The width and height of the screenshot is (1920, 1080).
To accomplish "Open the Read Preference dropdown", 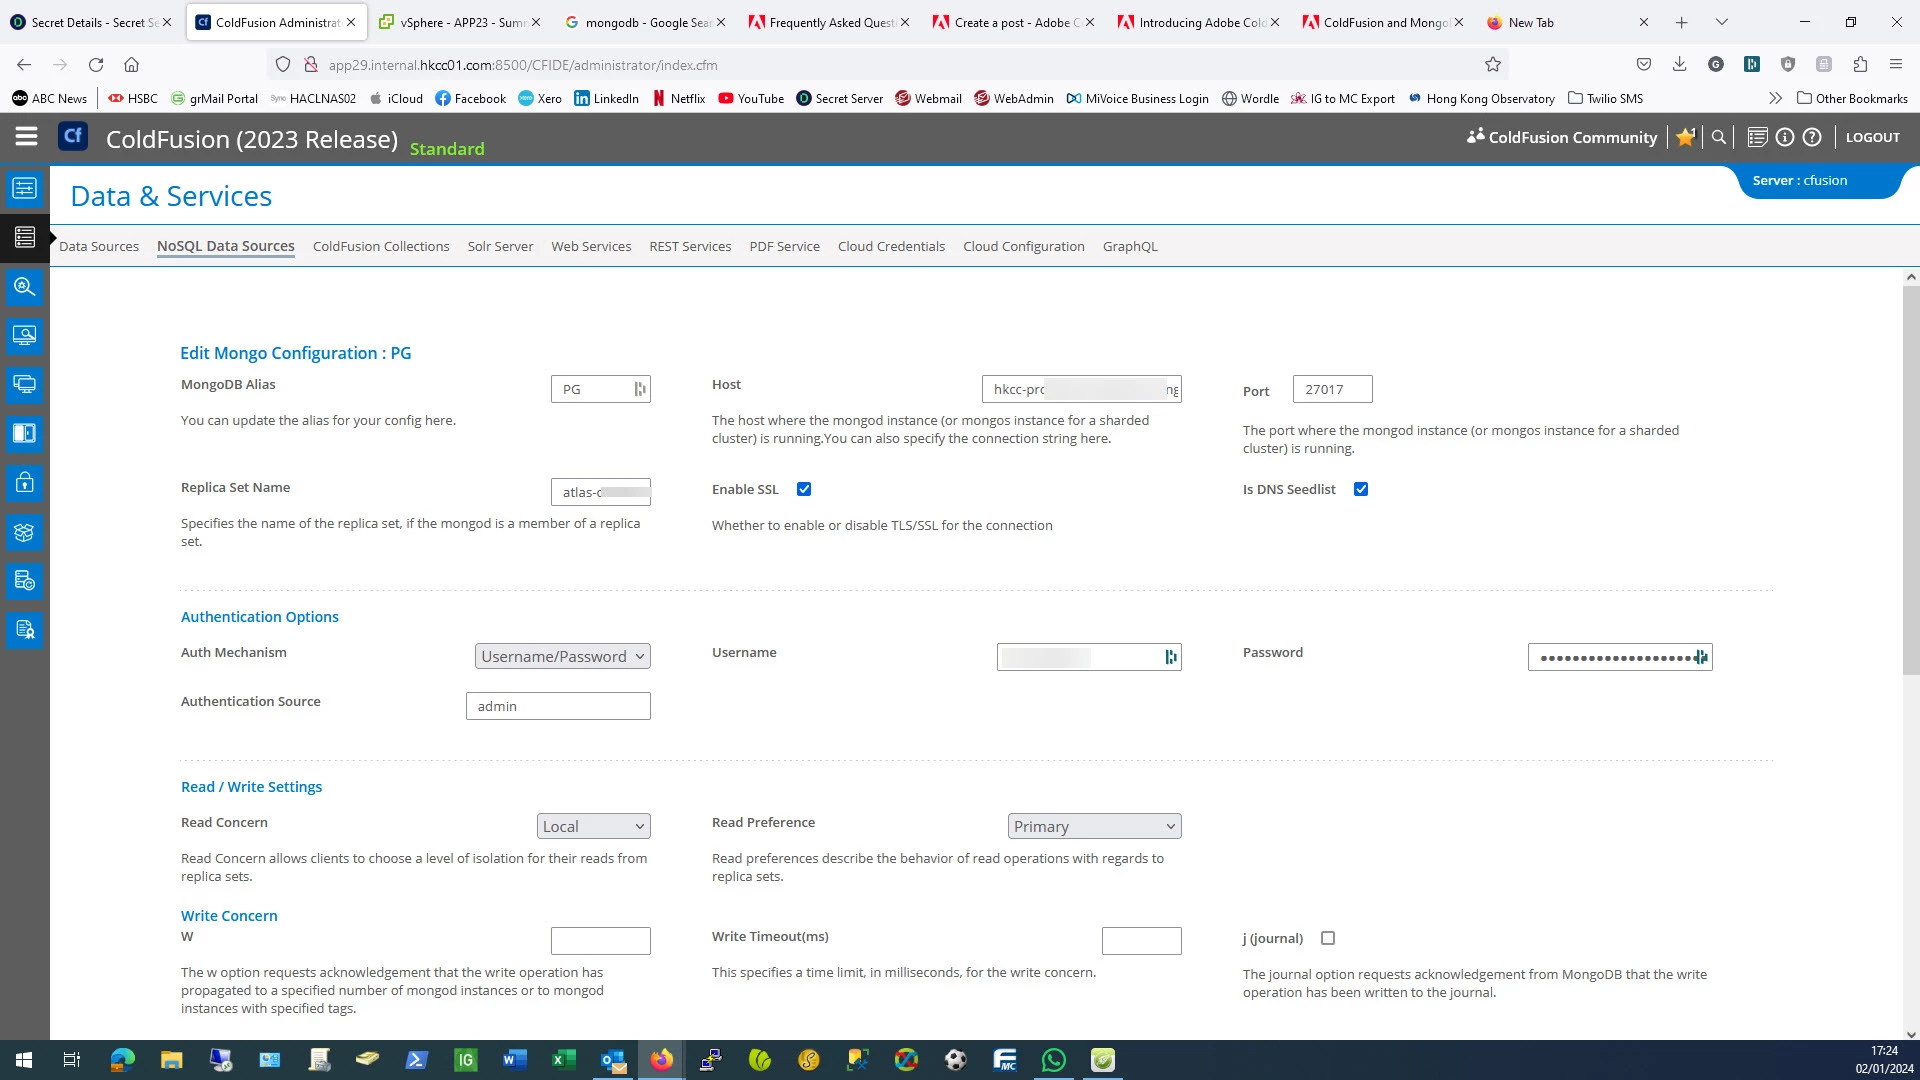I will click(x=1094, y=826).
